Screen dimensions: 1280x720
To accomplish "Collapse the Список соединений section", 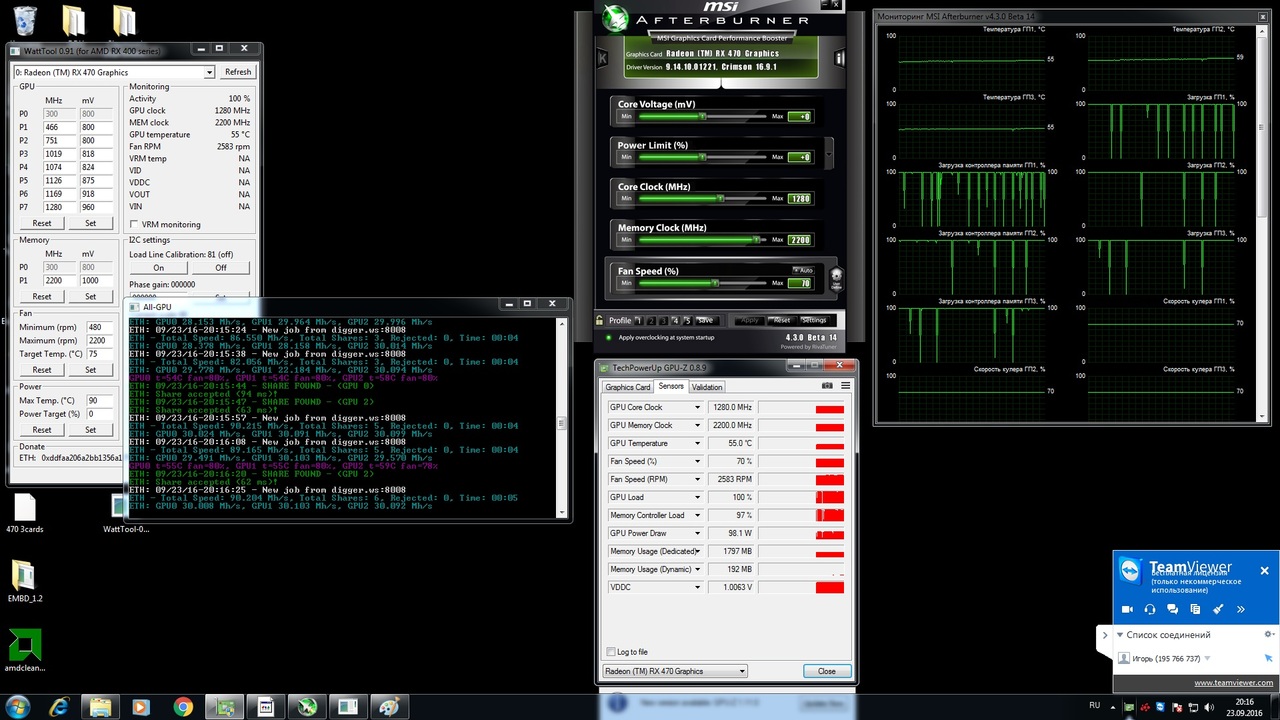I will pyautogui.click(x=1120, y=635).
